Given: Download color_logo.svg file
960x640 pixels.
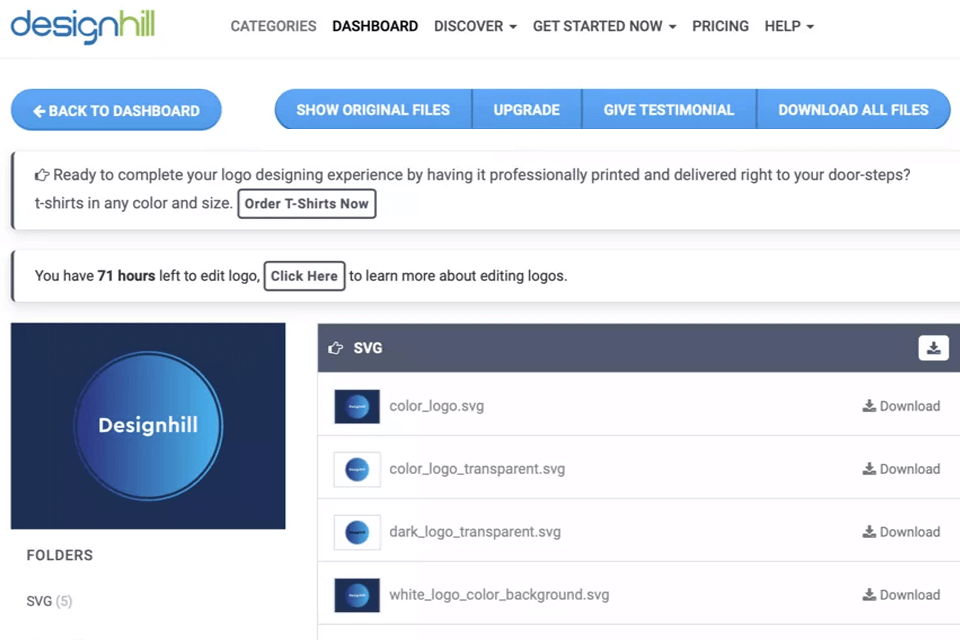Looking at the screenshot, I should click(x=901, y=406).
